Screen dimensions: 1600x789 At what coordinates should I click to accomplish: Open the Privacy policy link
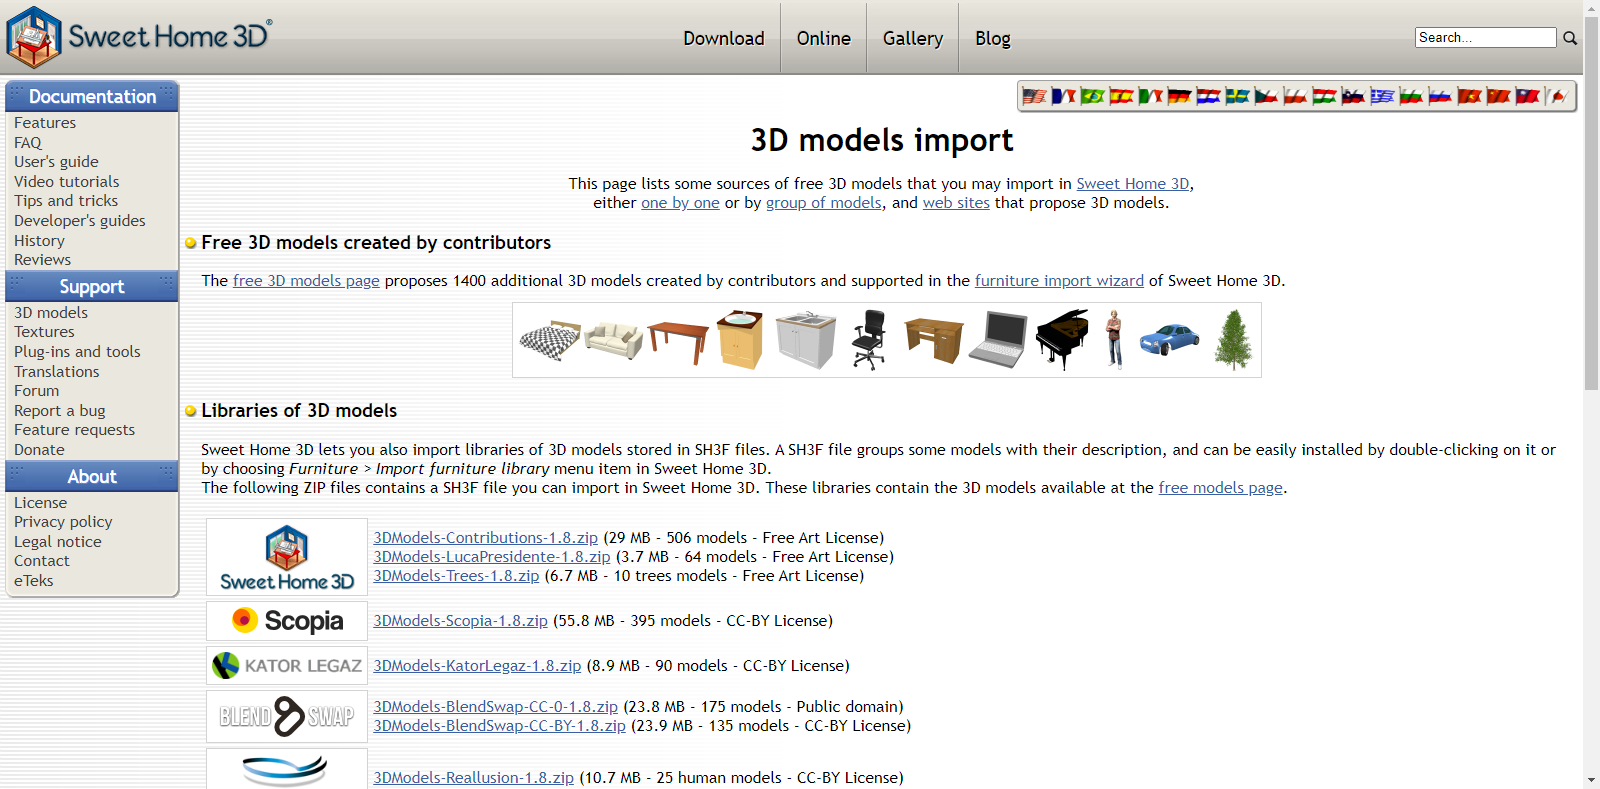click(63, 522)
